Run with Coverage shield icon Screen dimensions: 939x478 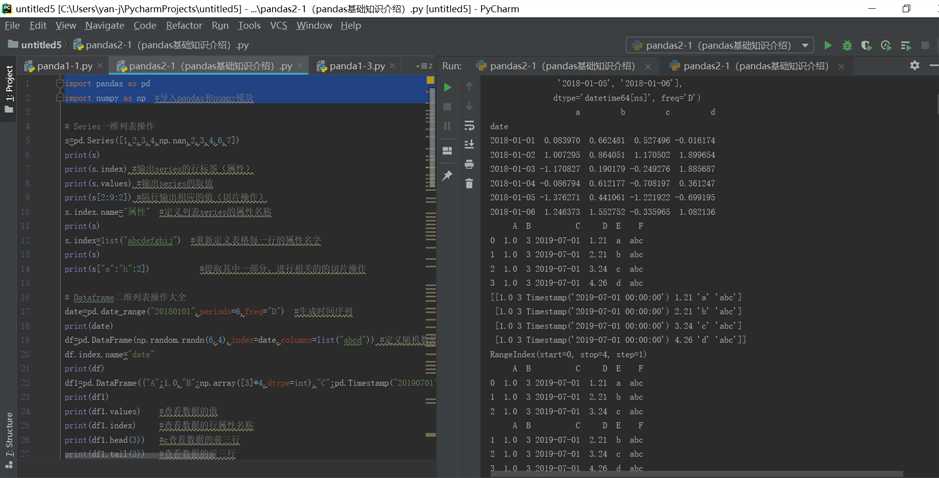pyautogui.click(x=866, y=45)
